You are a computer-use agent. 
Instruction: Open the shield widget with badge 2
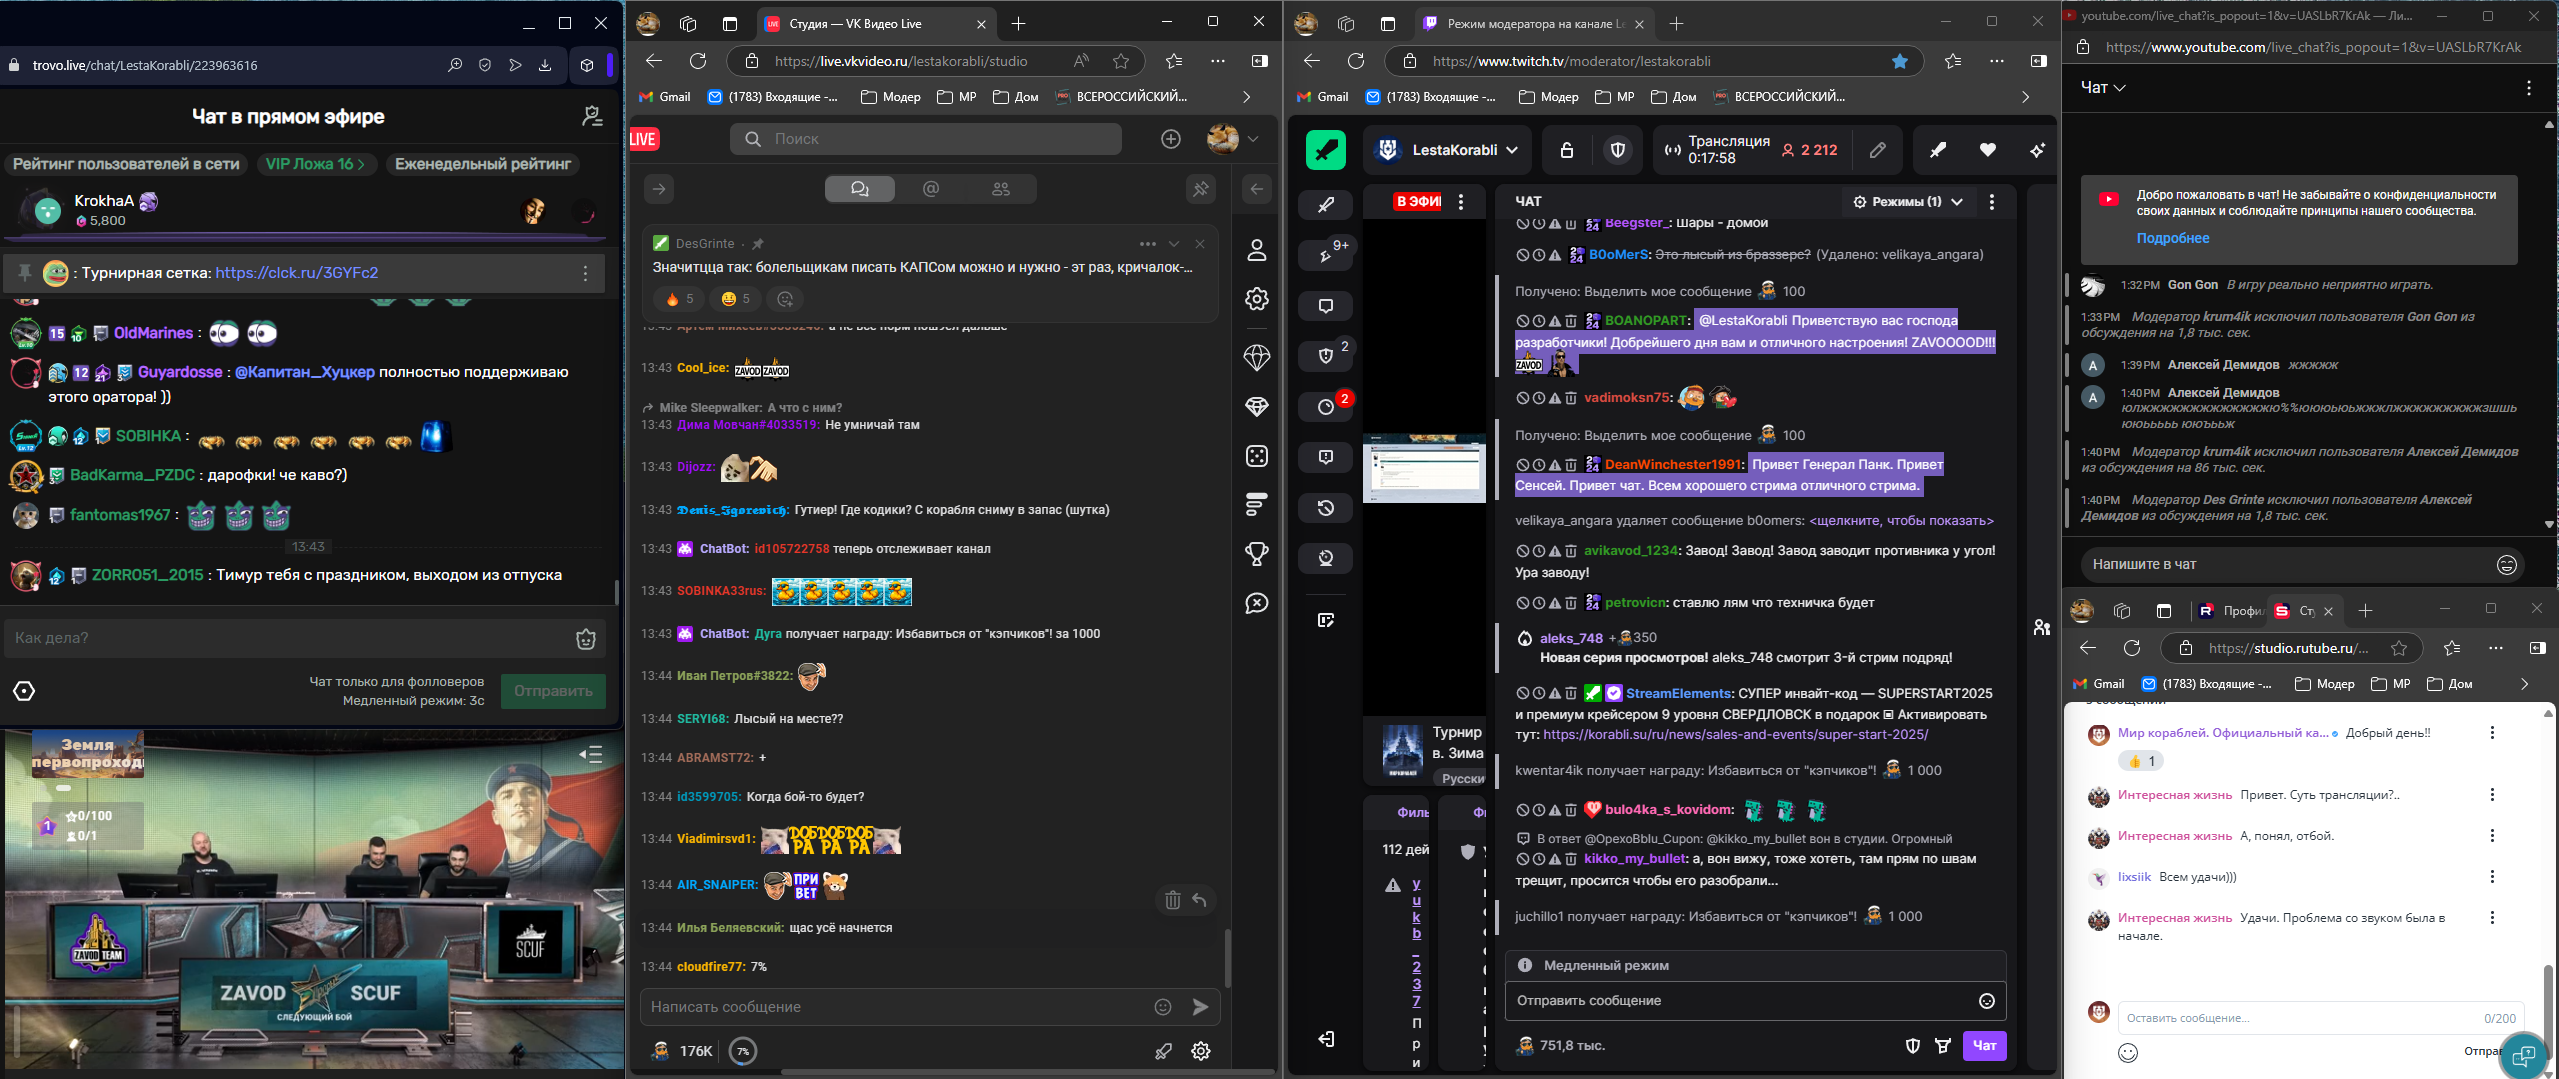[1326, 355]
